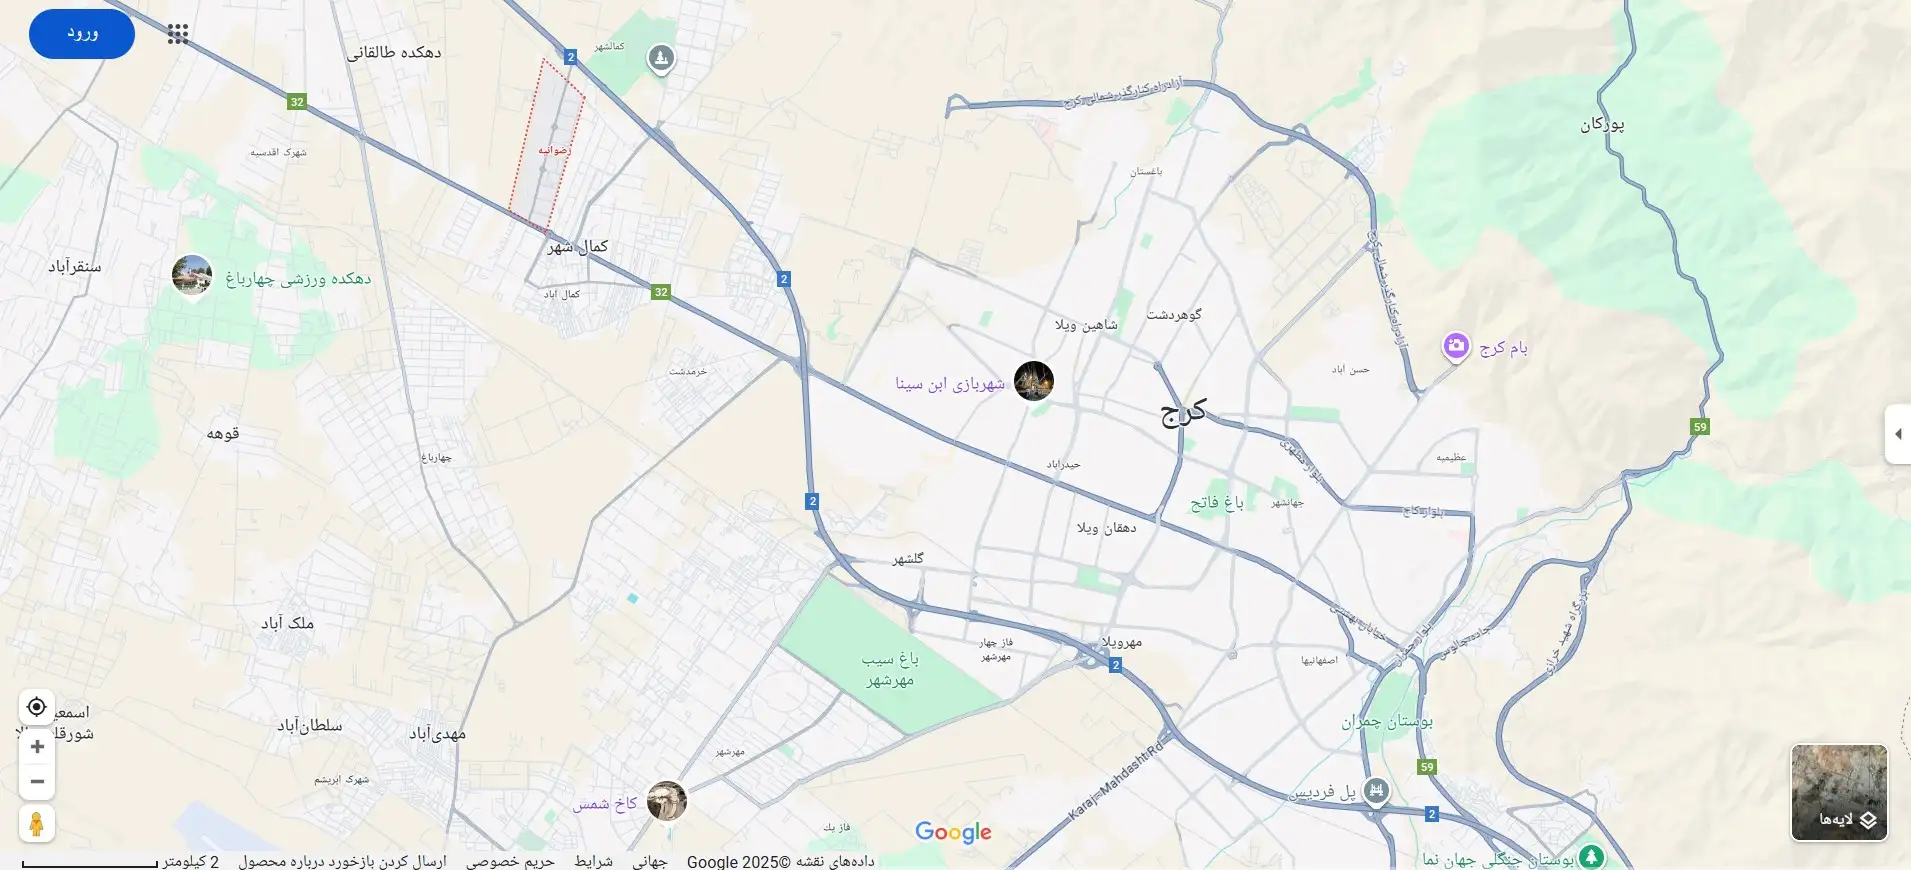Screen dimensions: 1911x870
Task: Click the کاخ شمس photo marker
Action: (666, 800)
